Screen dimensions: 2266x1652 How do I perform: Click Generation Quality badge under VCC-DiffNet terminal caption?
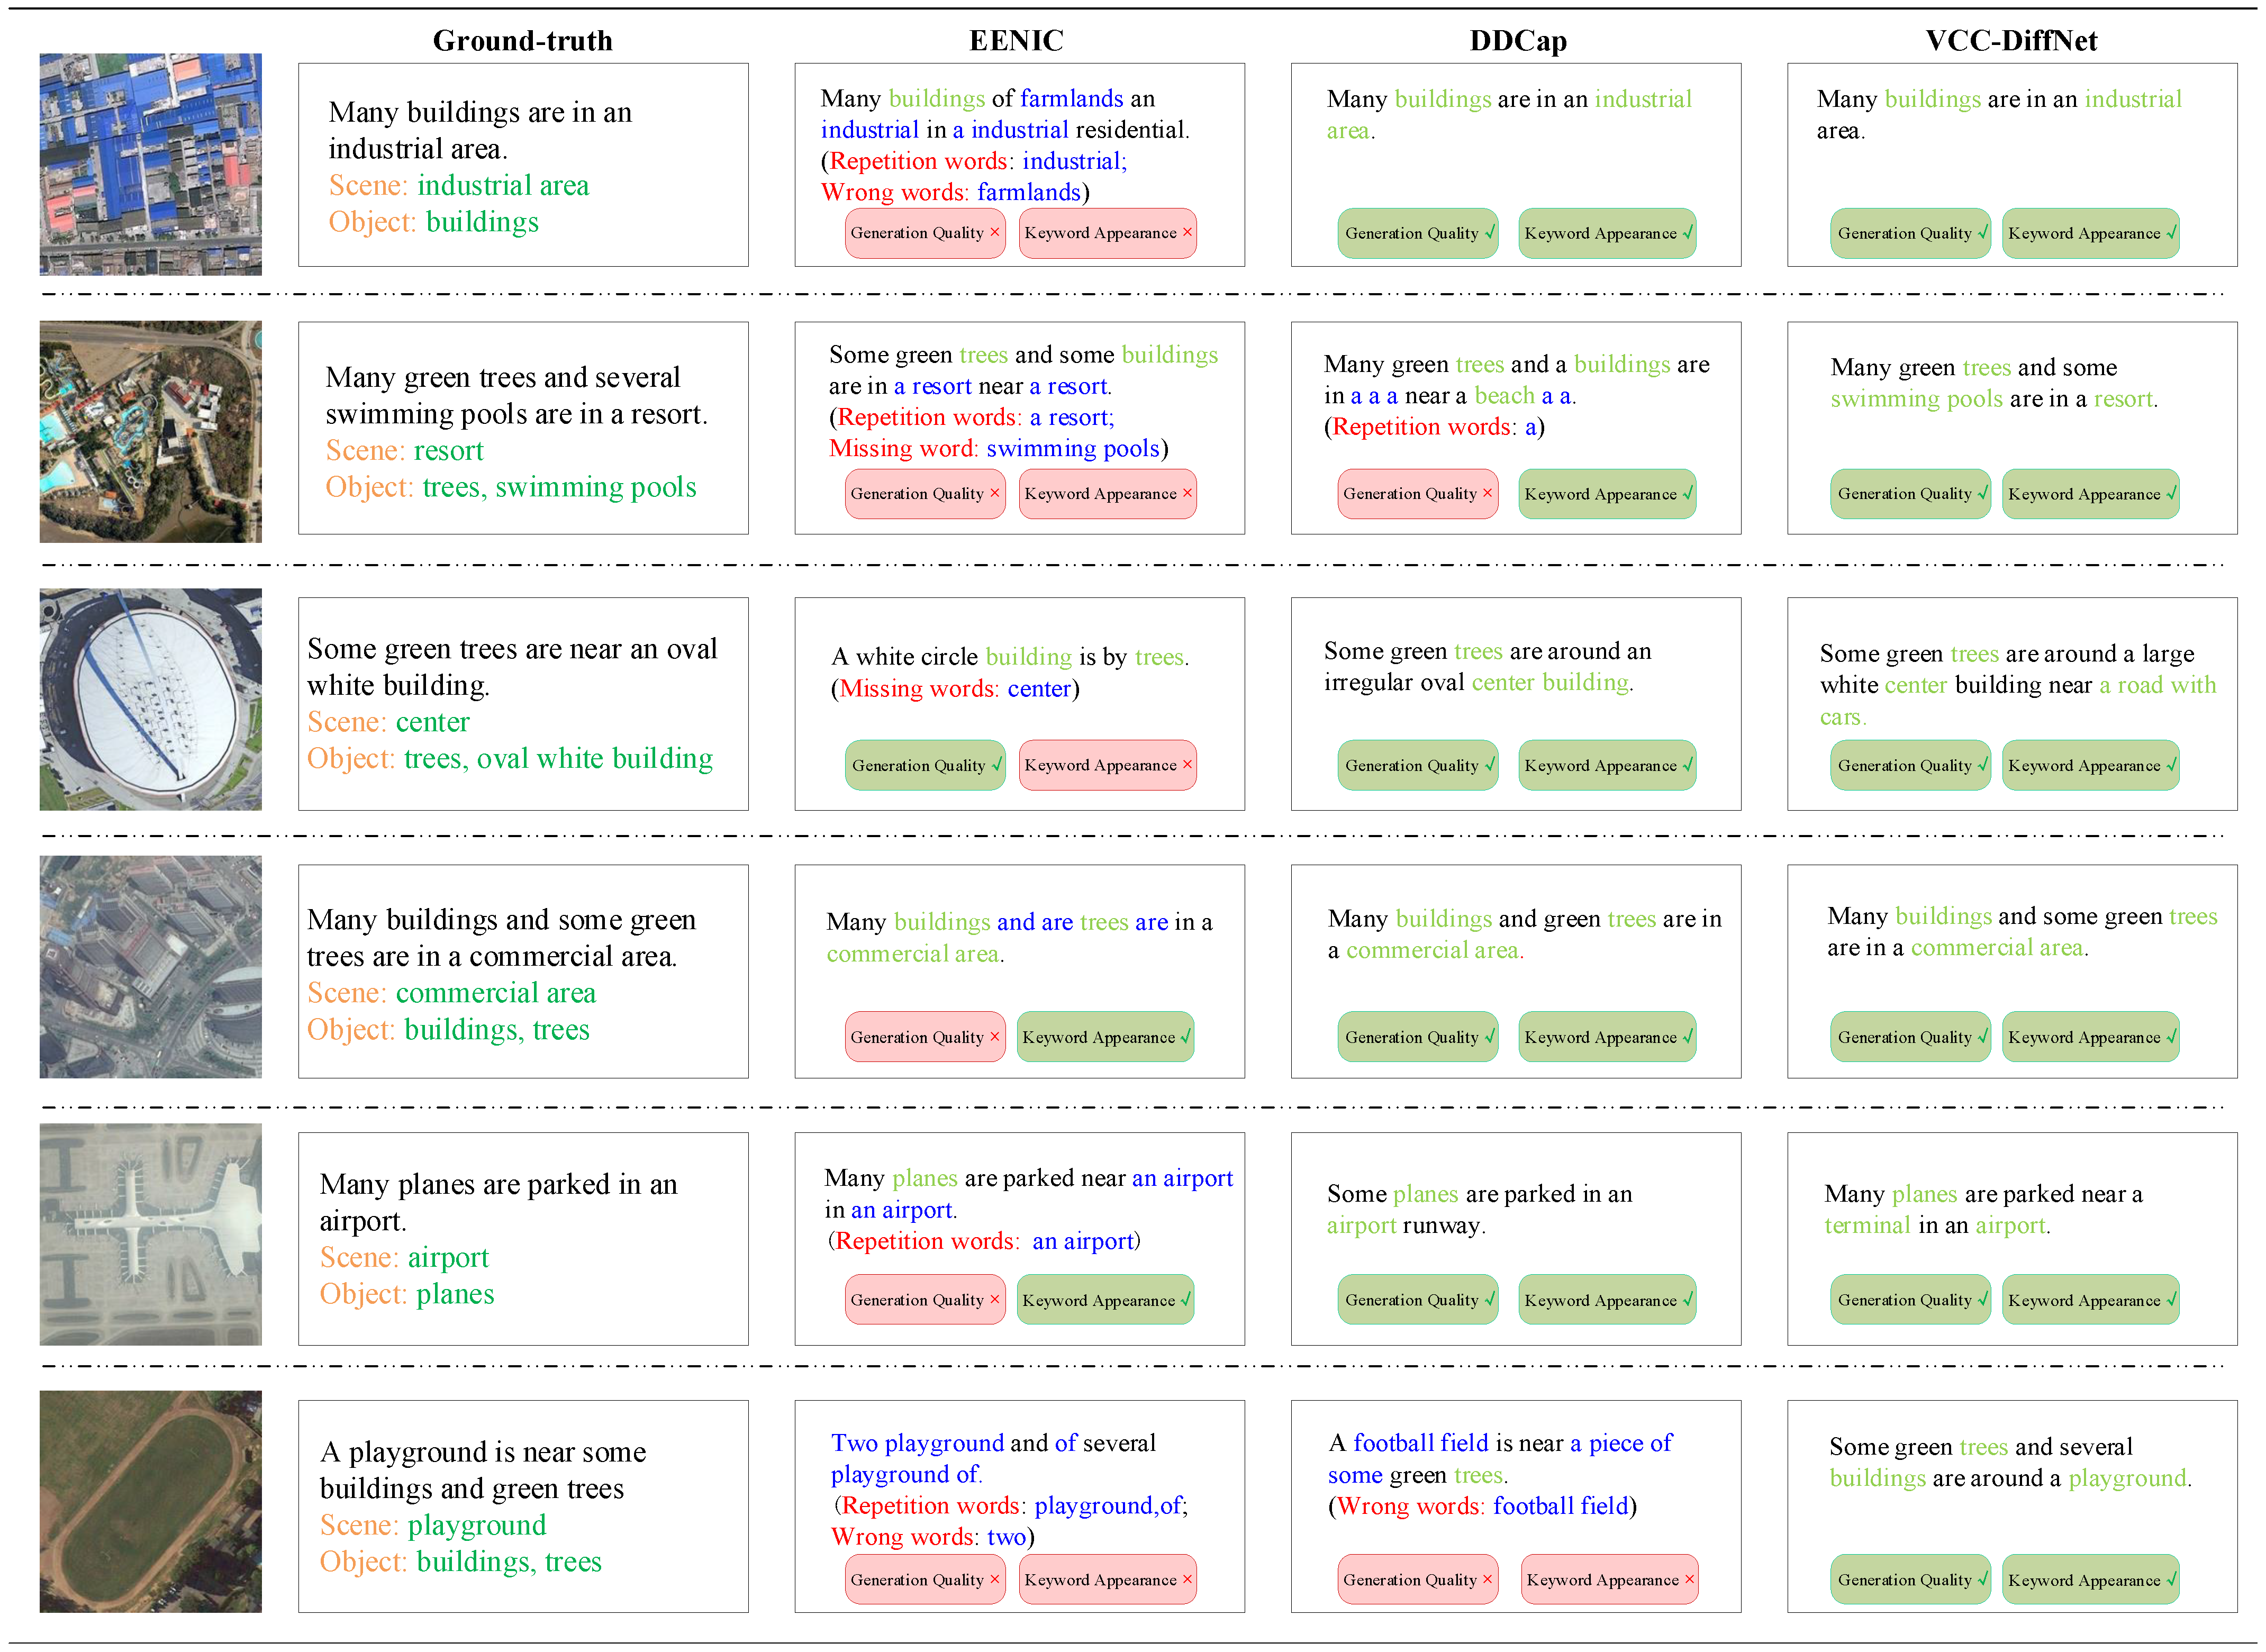(1910, 1300)
